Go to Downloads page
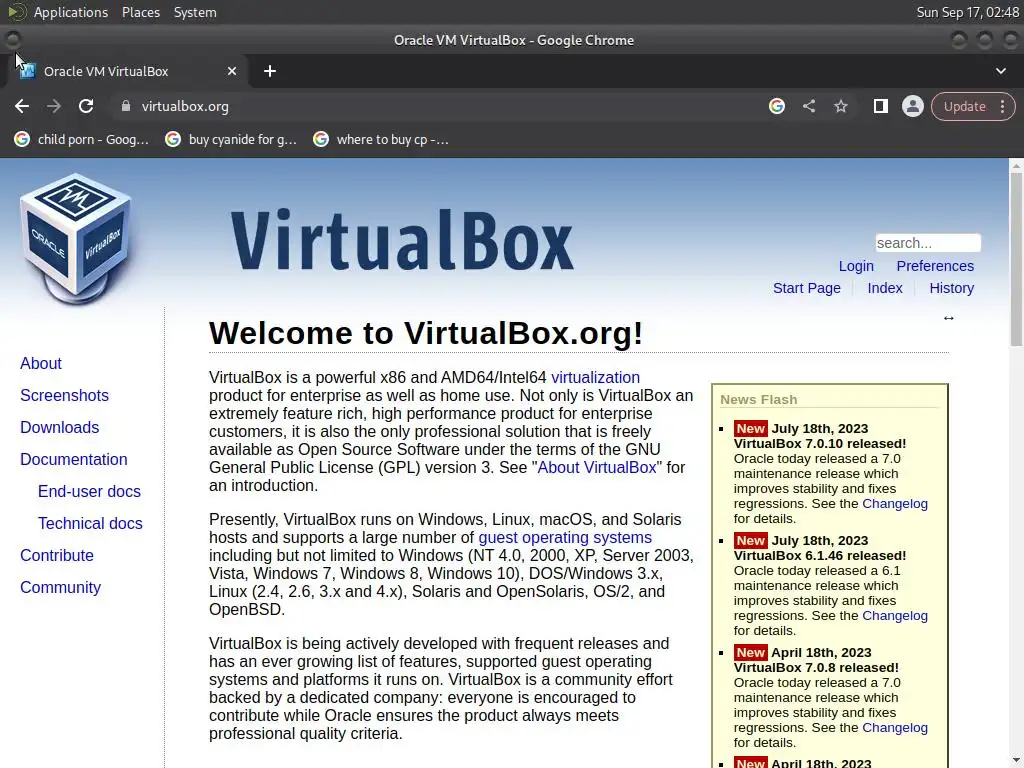 pyautogui.click(x=59, y=427)
